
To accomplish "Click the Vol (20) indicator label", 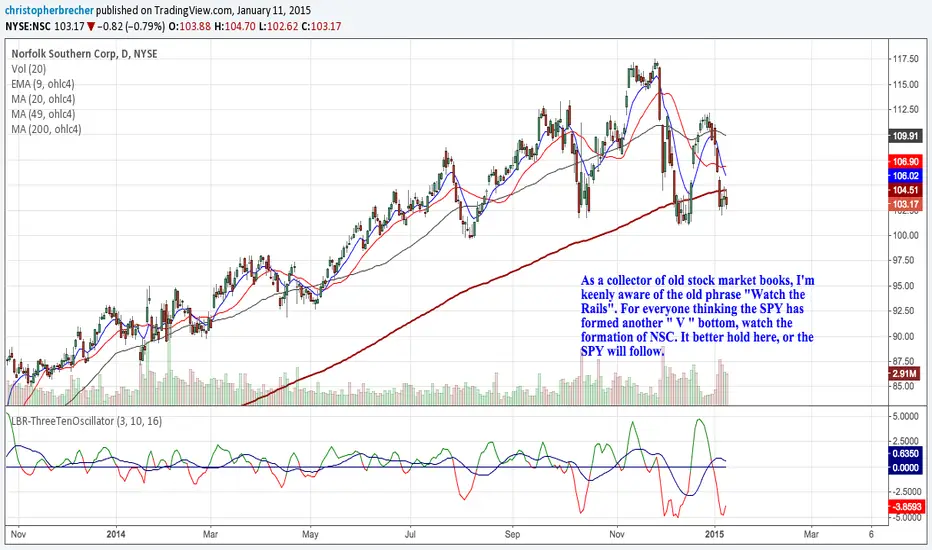I will [29, 69].
